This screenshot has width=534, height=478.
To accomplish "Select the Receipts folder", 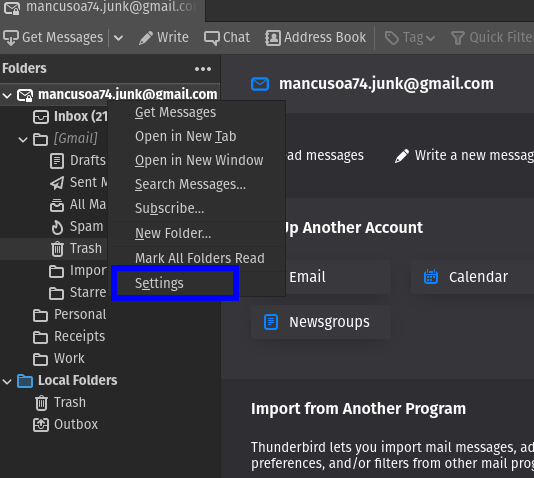I will [79, 336].
